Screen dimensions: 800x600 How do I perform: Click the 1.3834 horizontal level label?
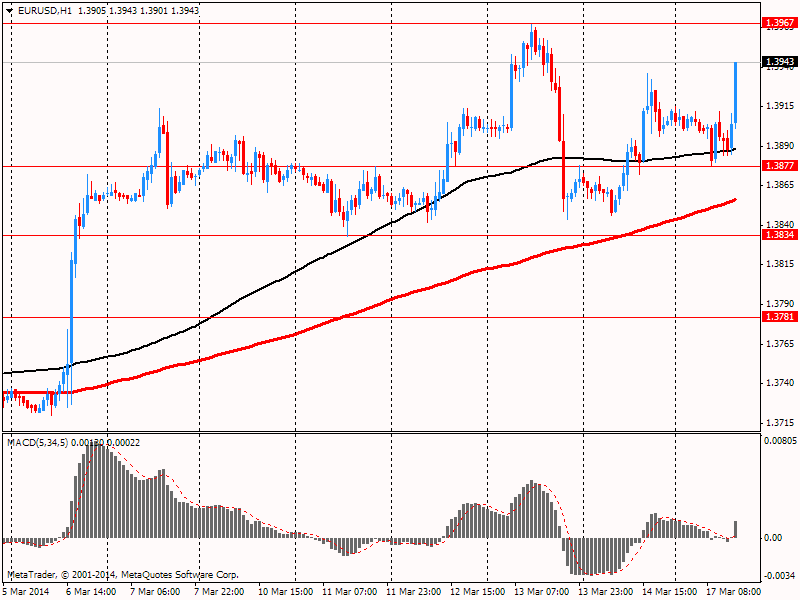780,235
